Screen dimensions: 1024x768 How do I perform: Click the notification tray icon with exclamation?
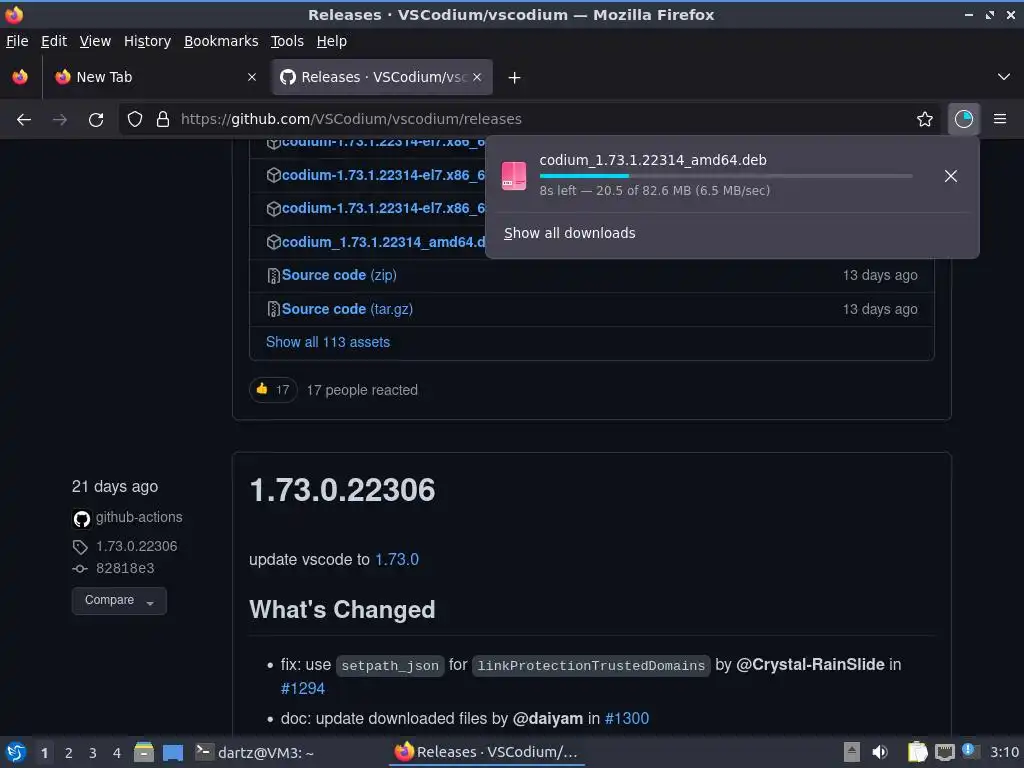[x=970, y=751]
